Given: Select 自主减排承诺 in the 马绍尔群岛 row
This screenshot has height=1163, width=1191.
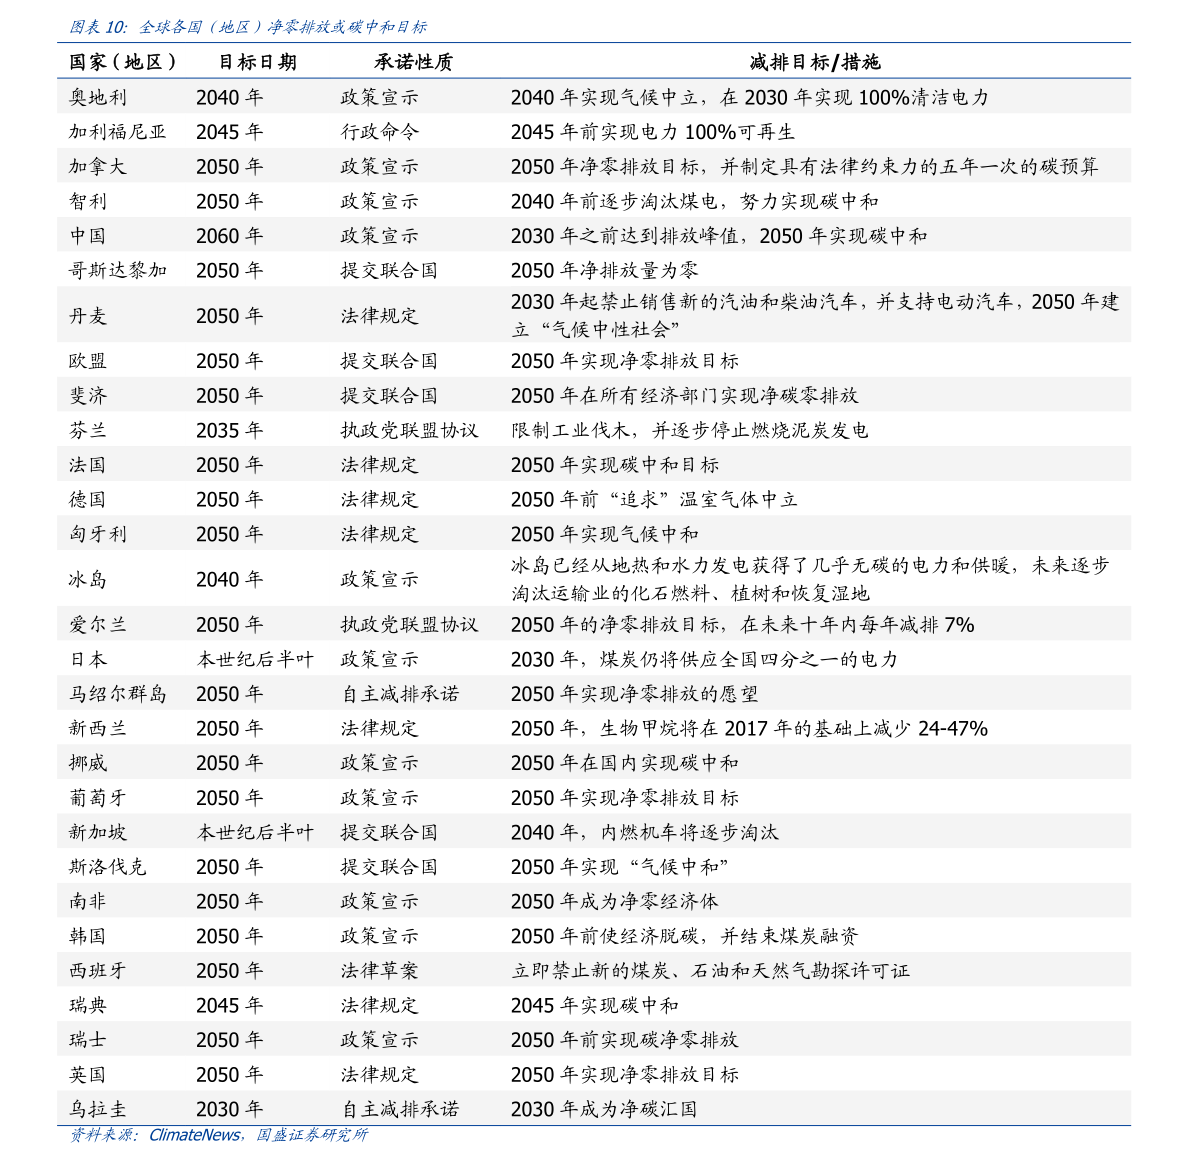Looking at the screenshot, I should click(x=400, y=694).
